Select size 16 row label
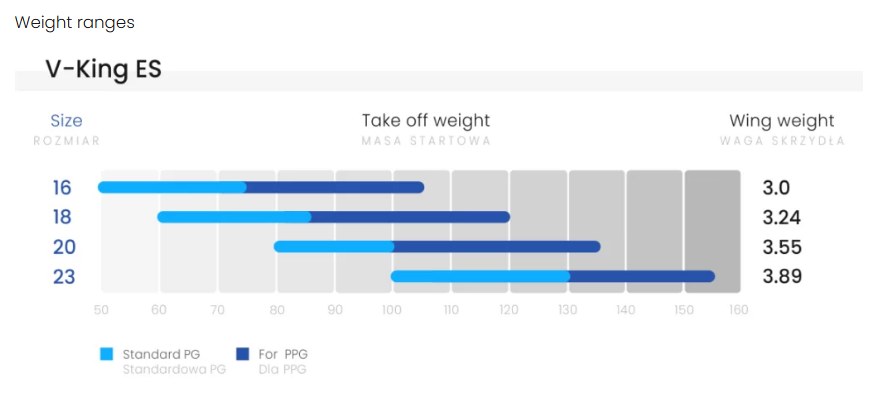 (63, 188)
